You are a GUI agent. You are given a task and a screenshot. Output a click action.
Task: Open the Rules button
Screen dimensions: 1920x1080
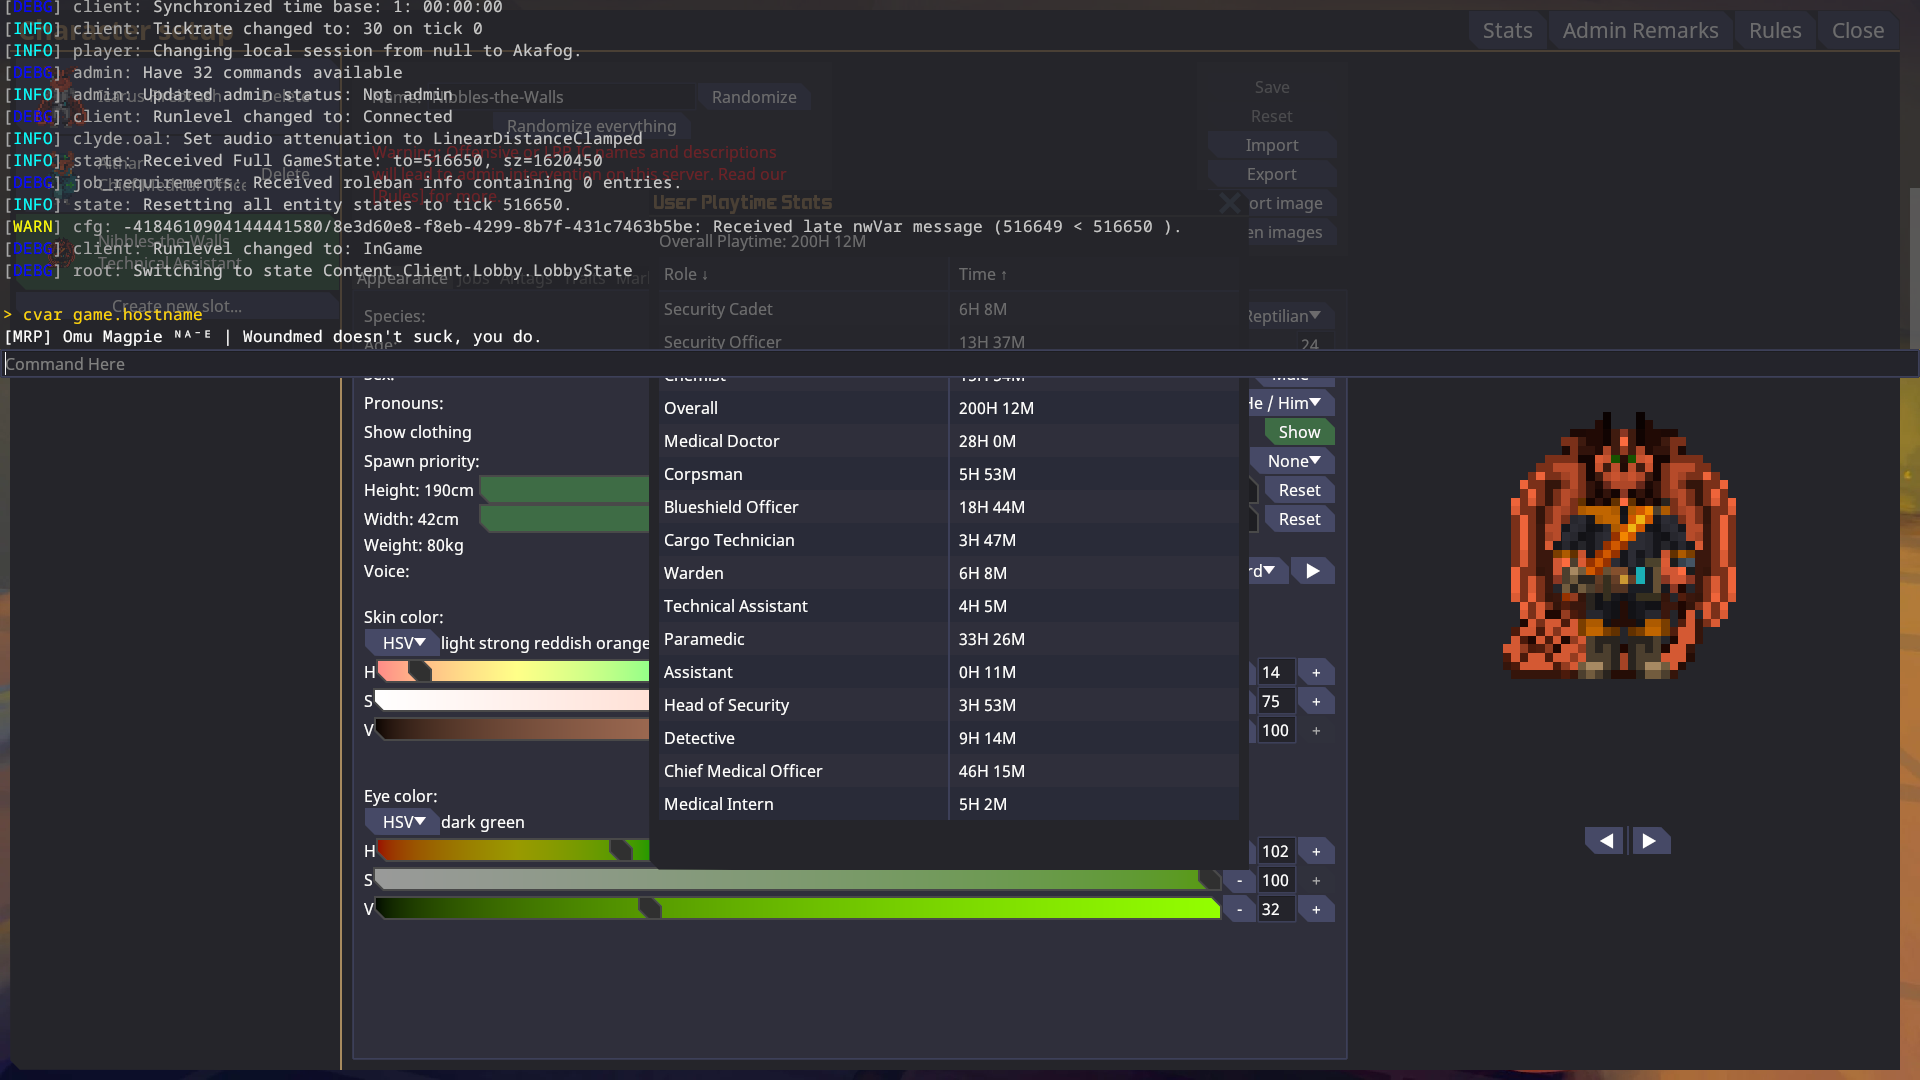click(1775, 31)
